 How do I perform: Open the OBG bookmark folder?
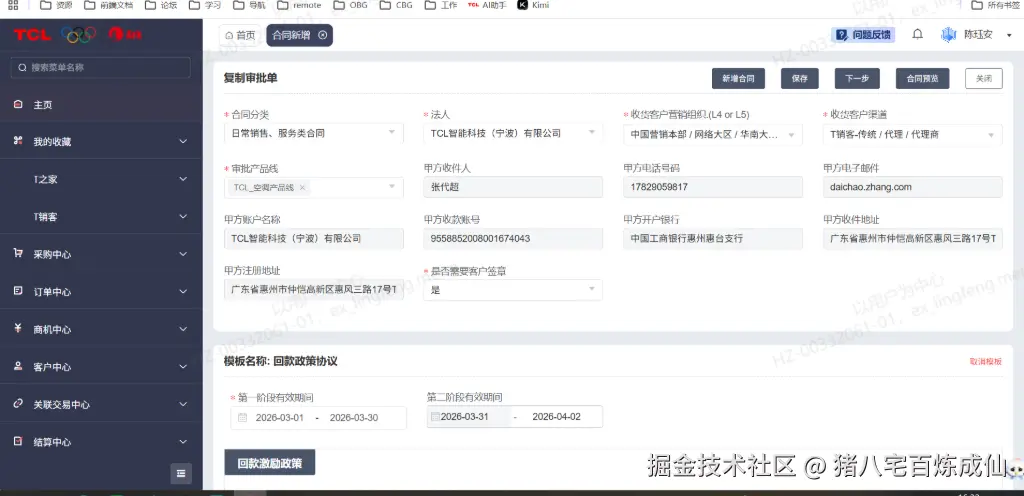(x=350, y=5)
